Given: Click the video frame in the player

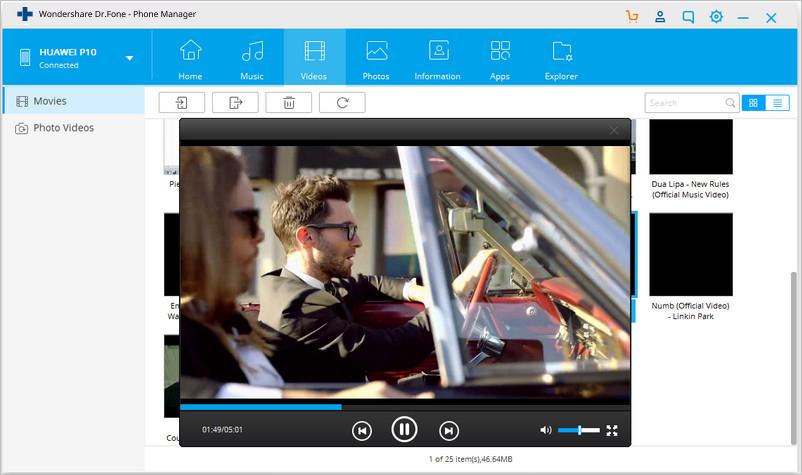Looking at the screenshot, I should pyautogui.click(x=405, y=272).
